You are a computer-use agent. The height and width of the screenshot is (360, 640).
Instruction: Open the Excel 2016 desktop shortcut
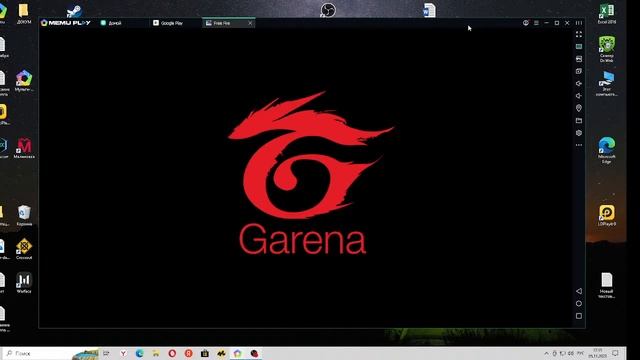607,14
